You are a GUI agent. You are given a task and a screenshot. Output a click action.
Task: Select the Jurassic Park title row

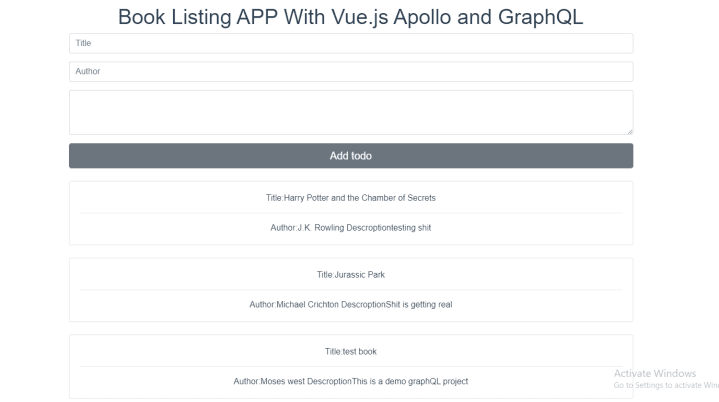click(350, 274)
